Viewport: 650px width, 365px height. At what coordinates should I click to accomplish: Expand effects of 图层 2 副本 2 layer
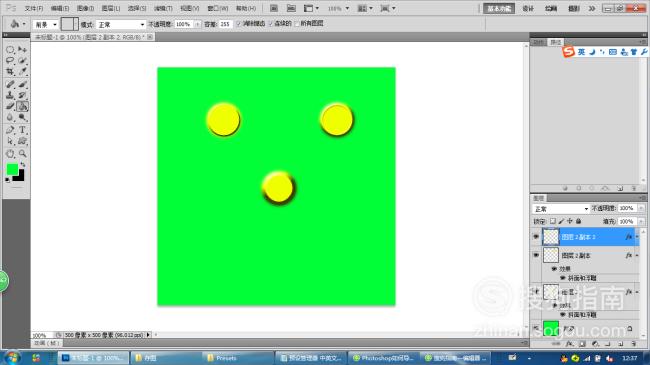point(637,237)
